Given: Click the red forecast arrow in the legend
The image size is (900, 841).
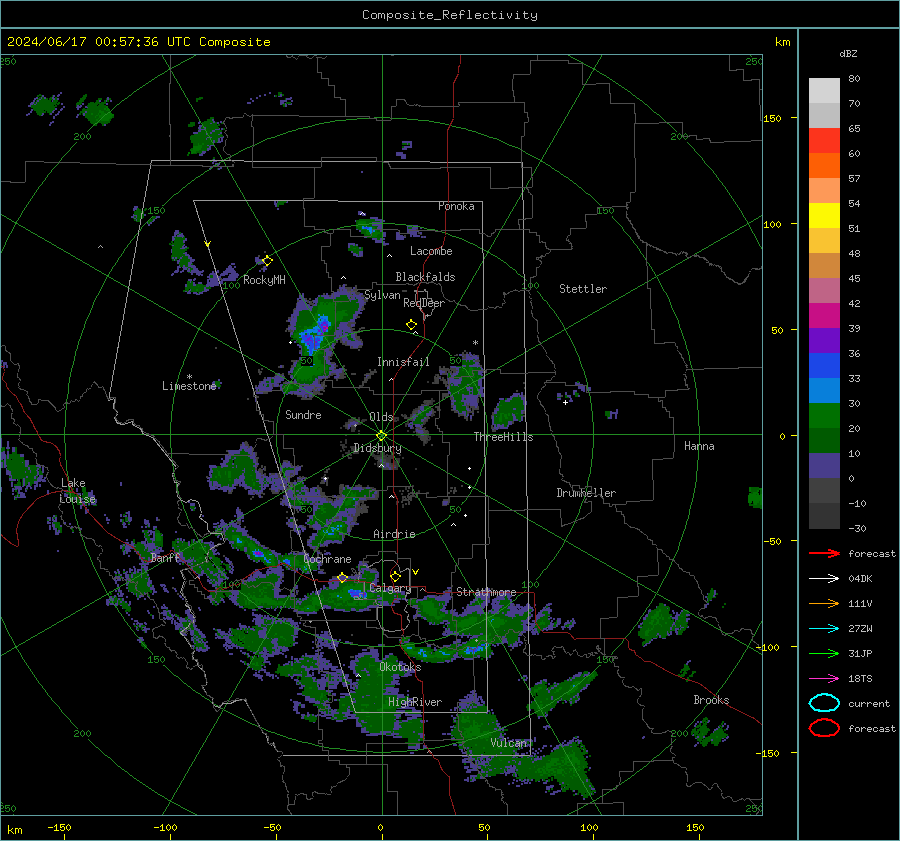Looking at the screenshot, I should (x=824, y=553).
